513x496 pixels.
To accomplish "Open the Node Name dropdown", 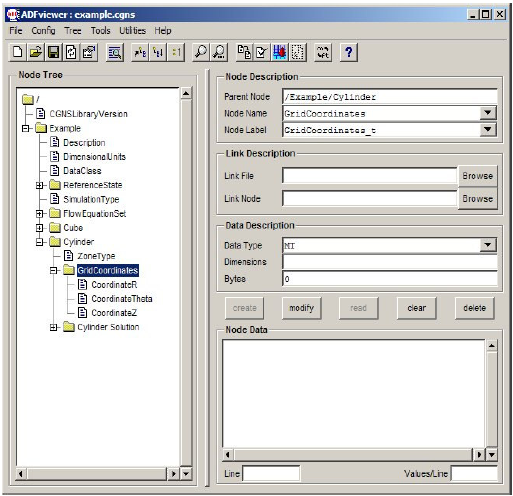I will tap(488, 113).
